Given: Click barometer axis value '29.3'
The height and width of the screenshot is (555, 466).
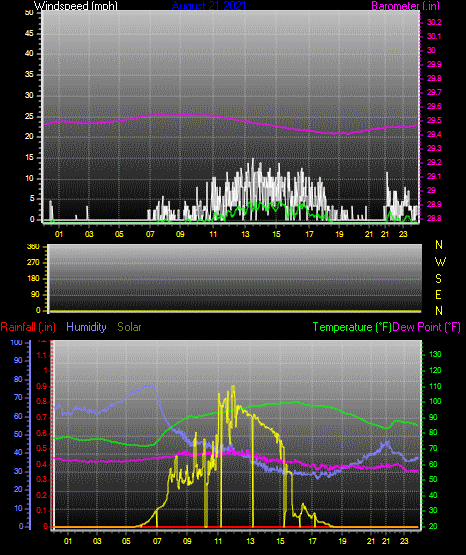Looking at the screenshot, I should 434,148.
